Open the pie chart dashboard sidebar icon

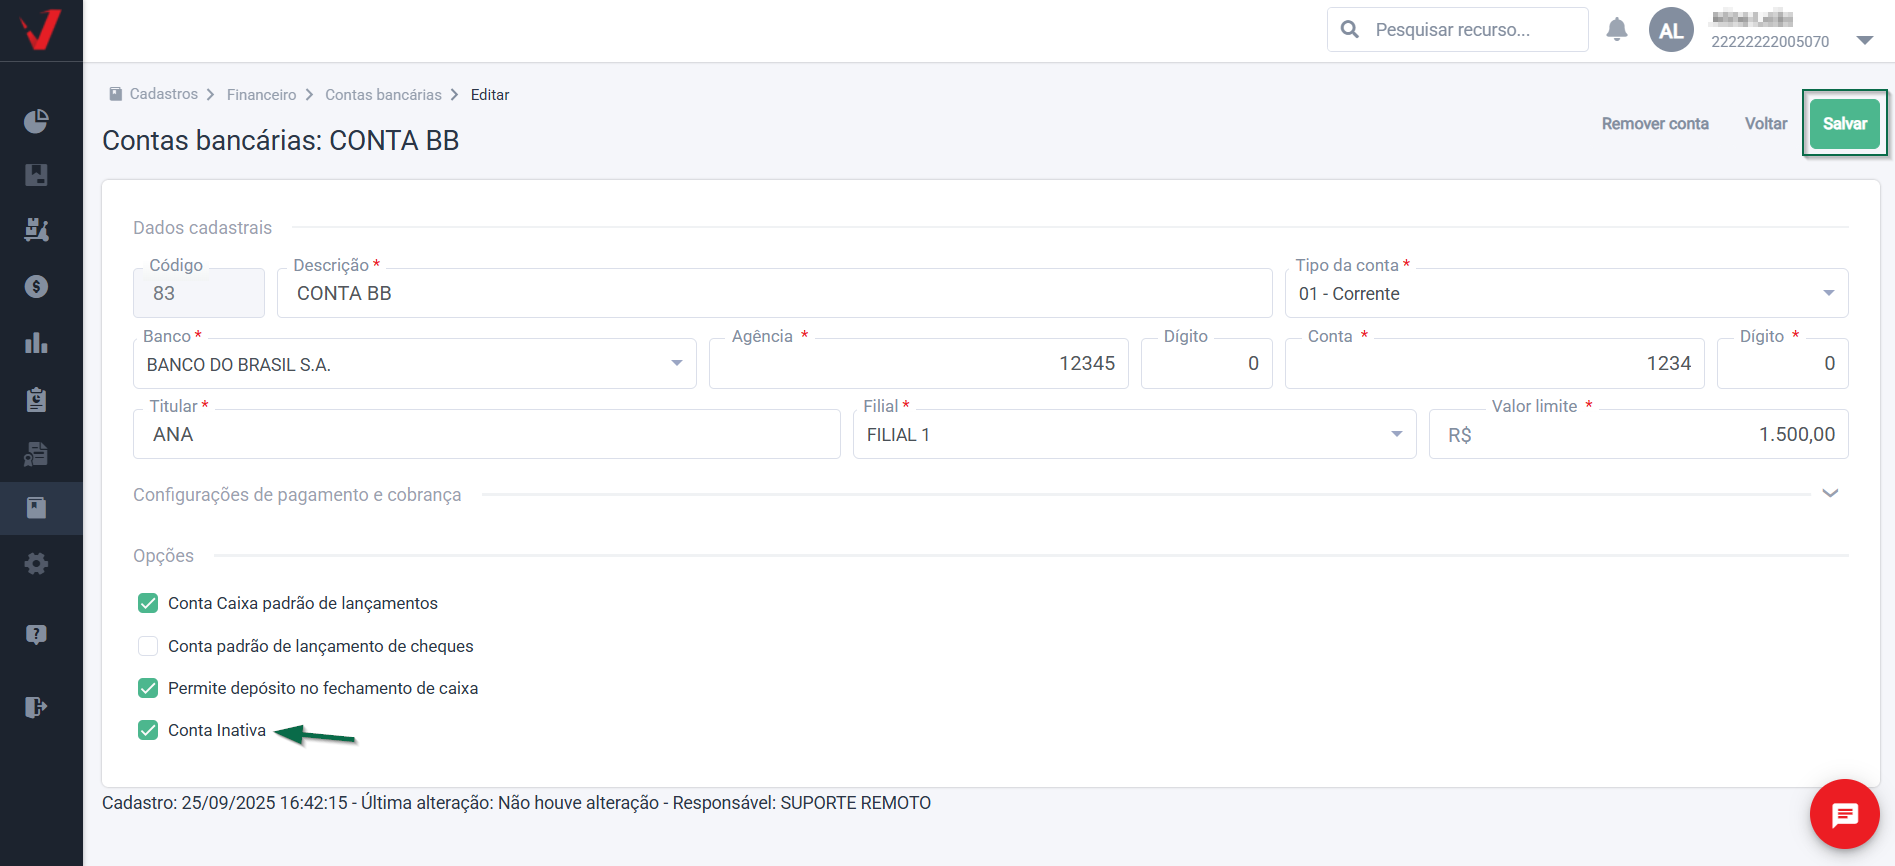tap(36, 122)
